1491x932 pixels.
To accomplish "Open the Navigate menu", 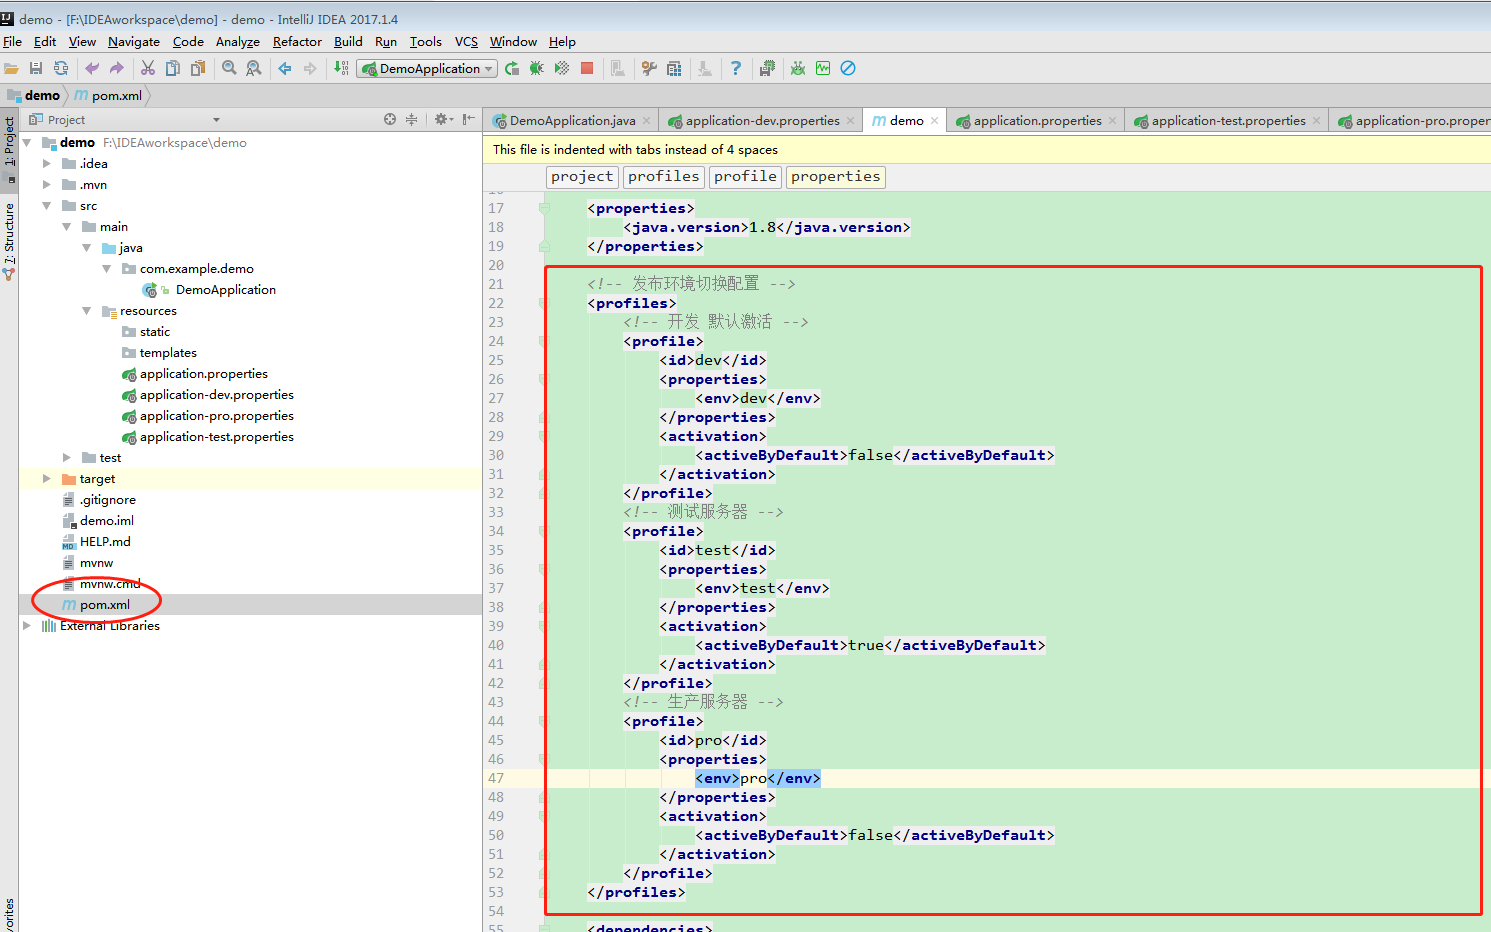I will (134, 41).
